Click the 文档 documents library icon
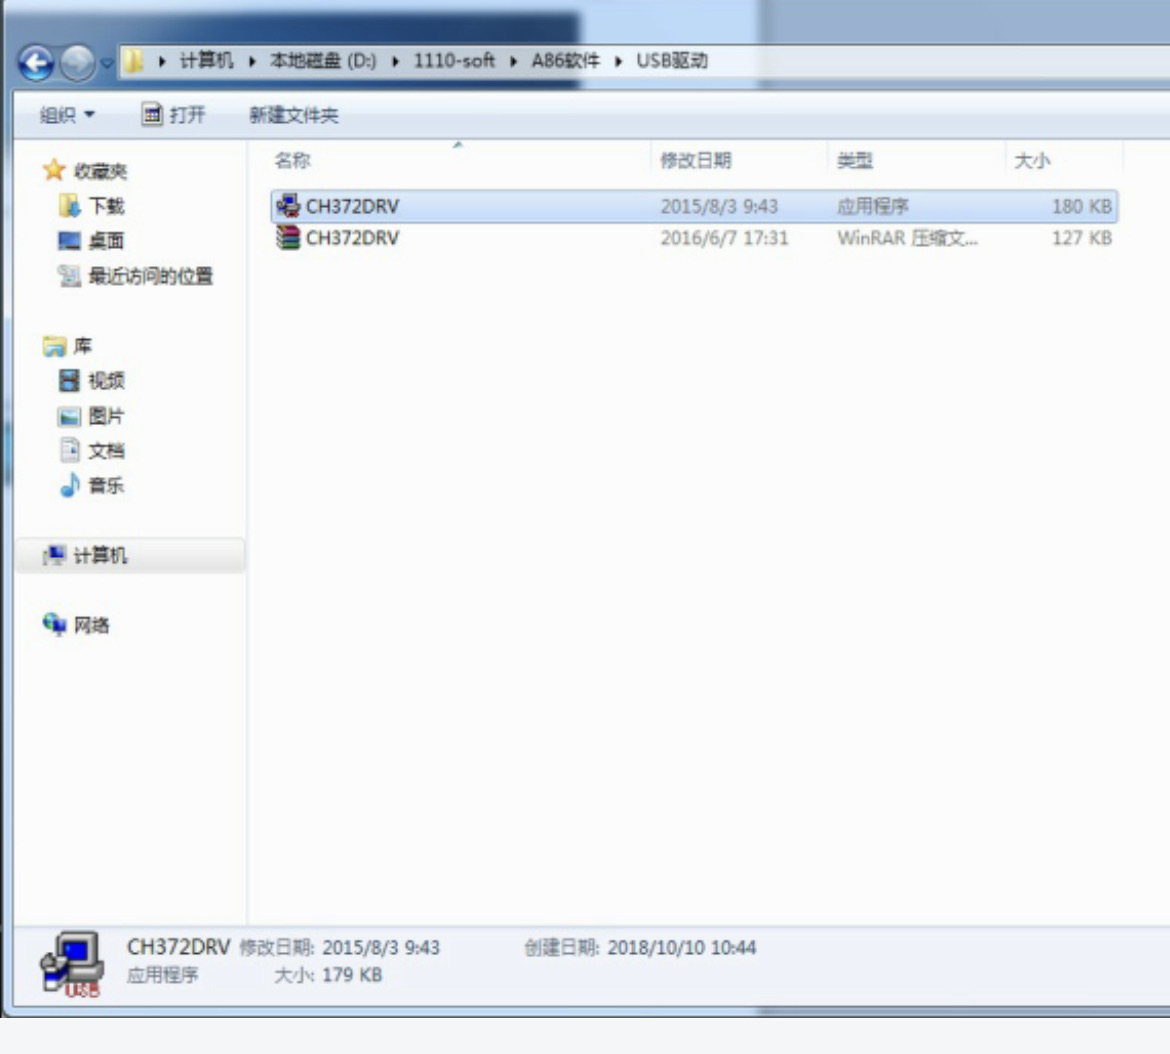The width and height of the screenshot is (1170, 1054). click(x=69, y=450)
